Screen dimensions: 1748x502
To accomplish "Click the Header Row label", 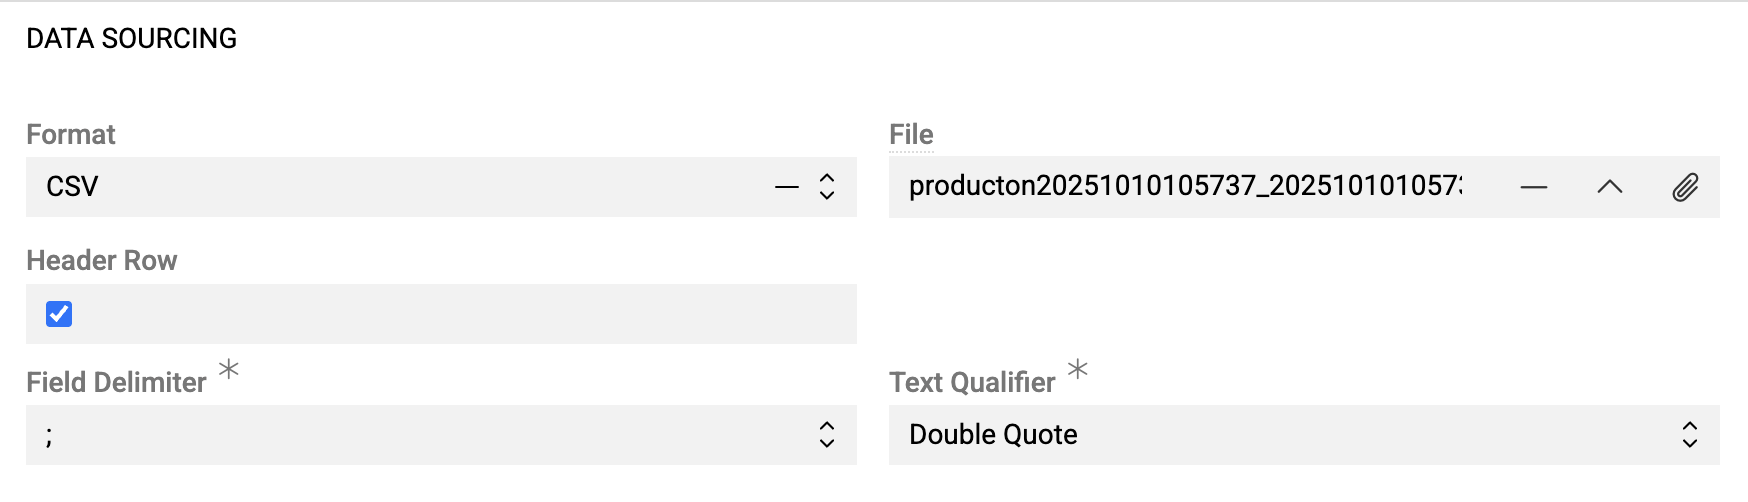I will coord(101,260).
